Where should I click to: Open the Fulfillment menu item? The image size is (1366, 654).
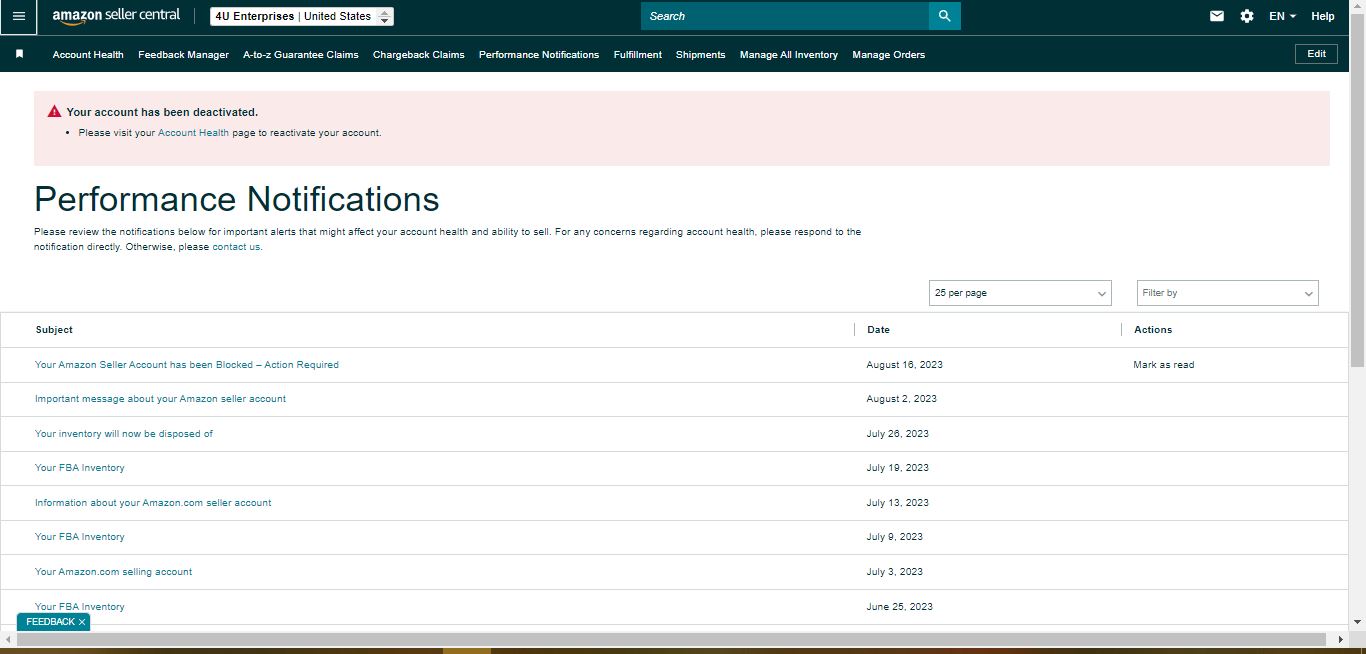638,54
